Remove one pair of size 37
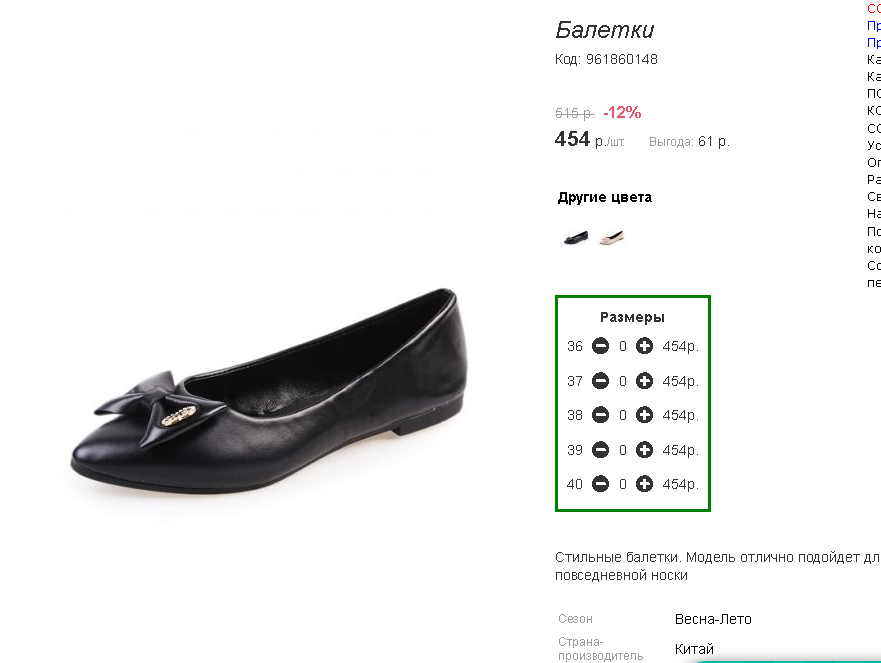Screen dimensions: 881x663 coord(600,381)
